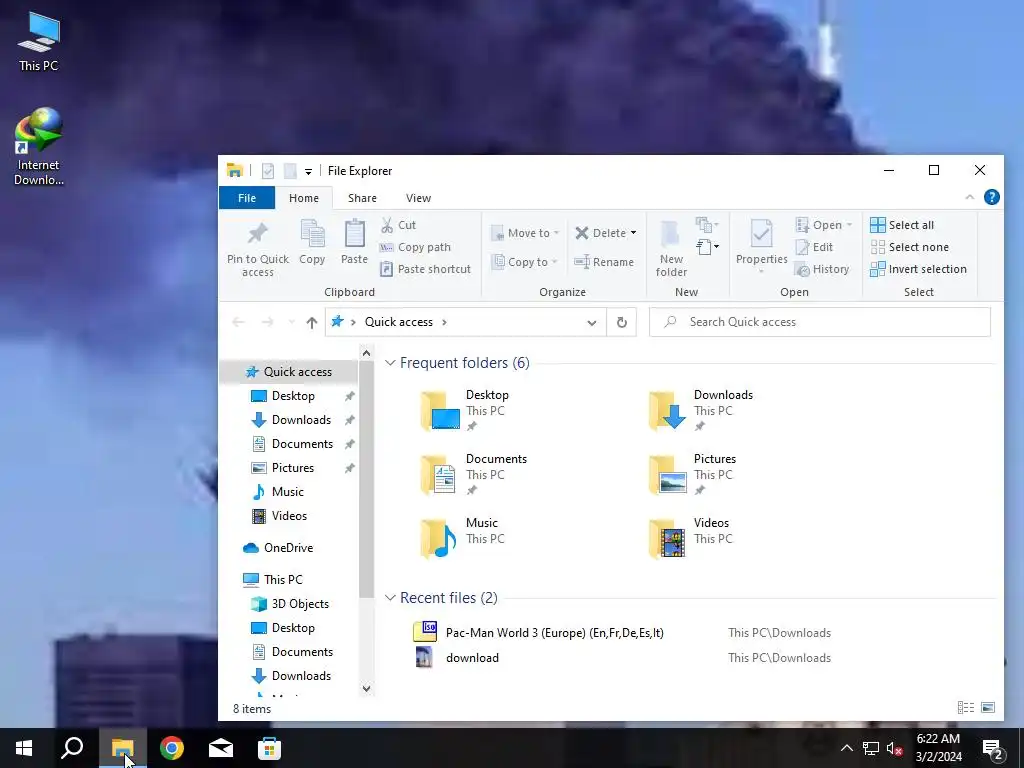Click Invert selection in ribbon
The width and height of the screenshot is (1024, 768).
918,269
